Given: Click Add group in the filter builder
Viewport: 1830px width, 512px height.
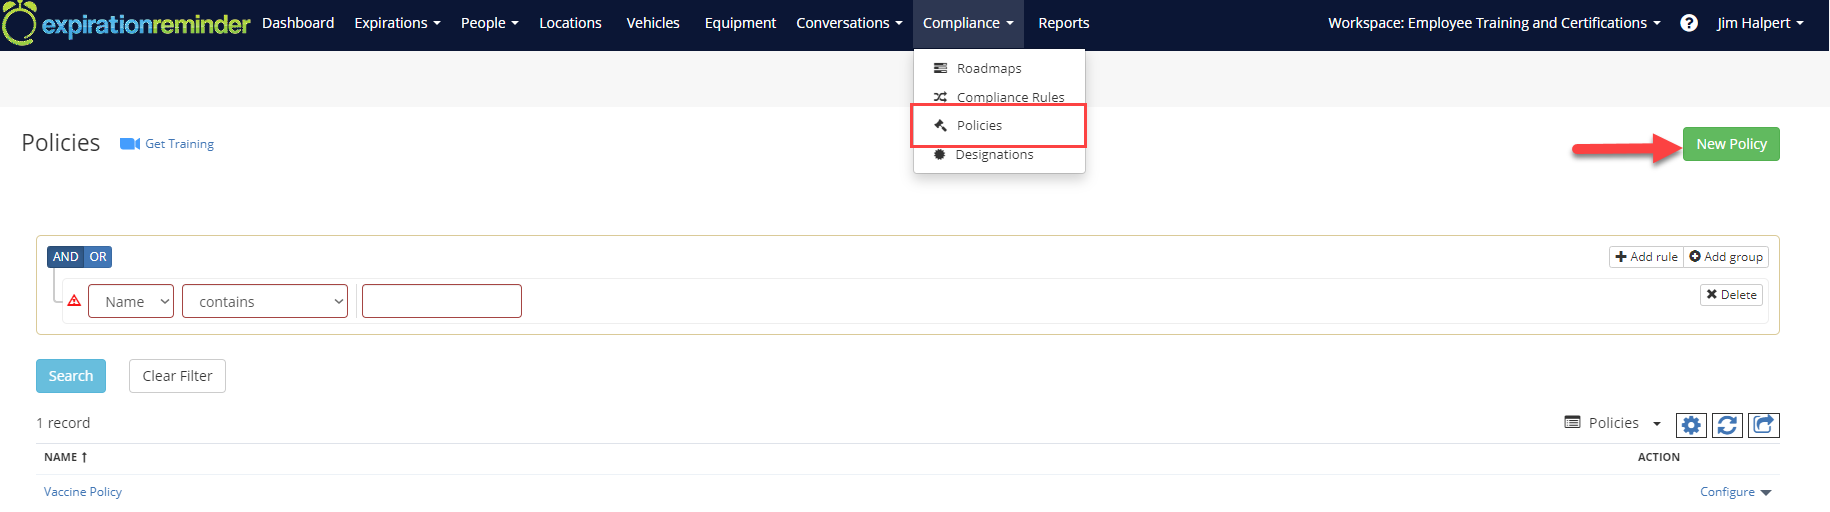Looking at the screenshot, I should (x=1726, y=257).
